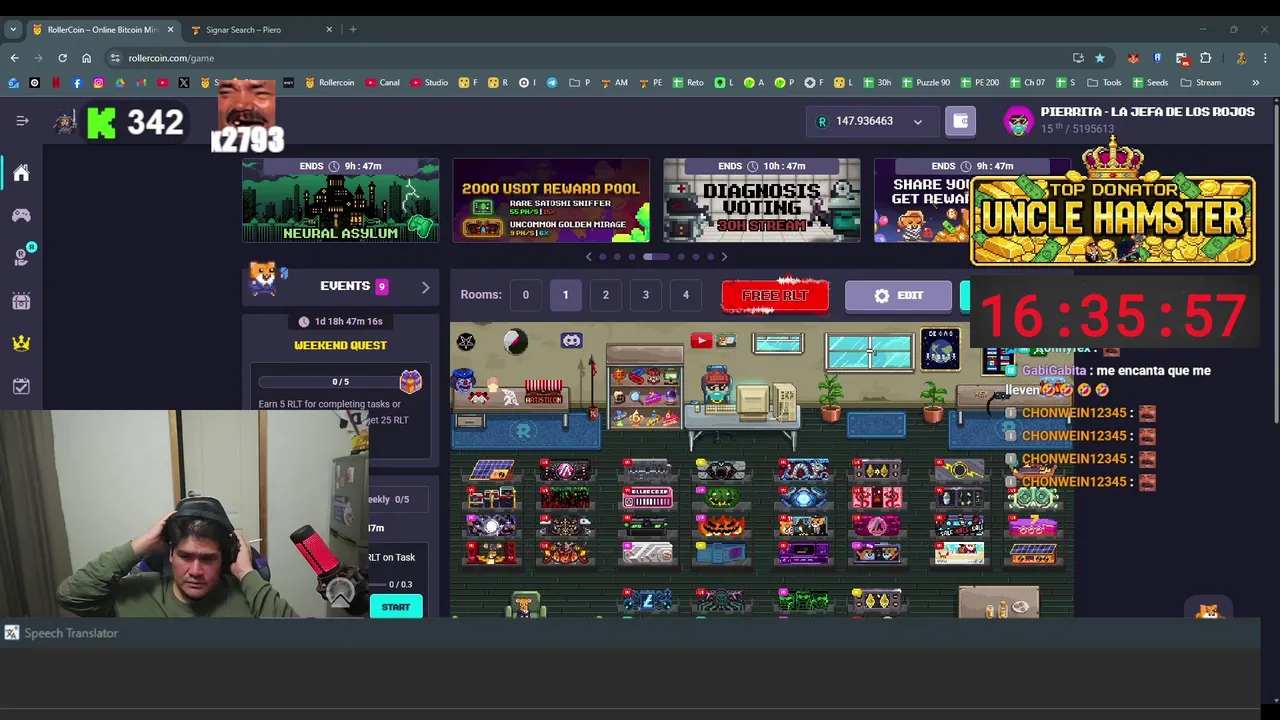Screen dimensions: 1280x720
Task: Click the WEEKEND QUEST title
Action: tap(340, 345)
